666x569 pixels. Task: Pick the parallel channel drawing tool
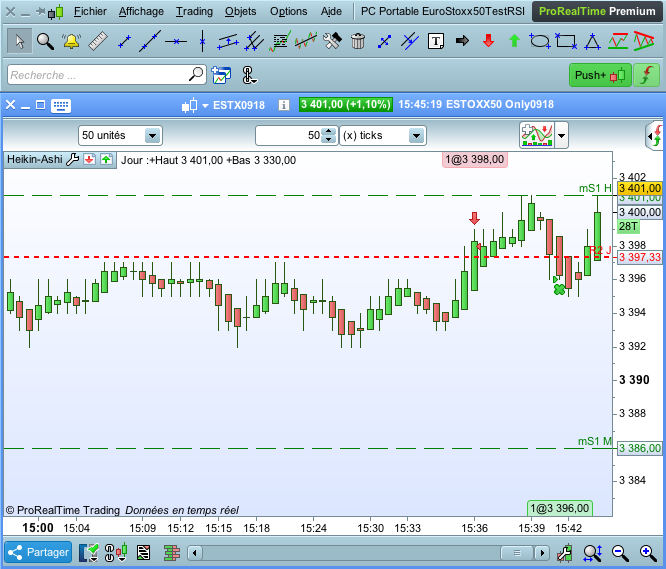[x=228, y=41]
